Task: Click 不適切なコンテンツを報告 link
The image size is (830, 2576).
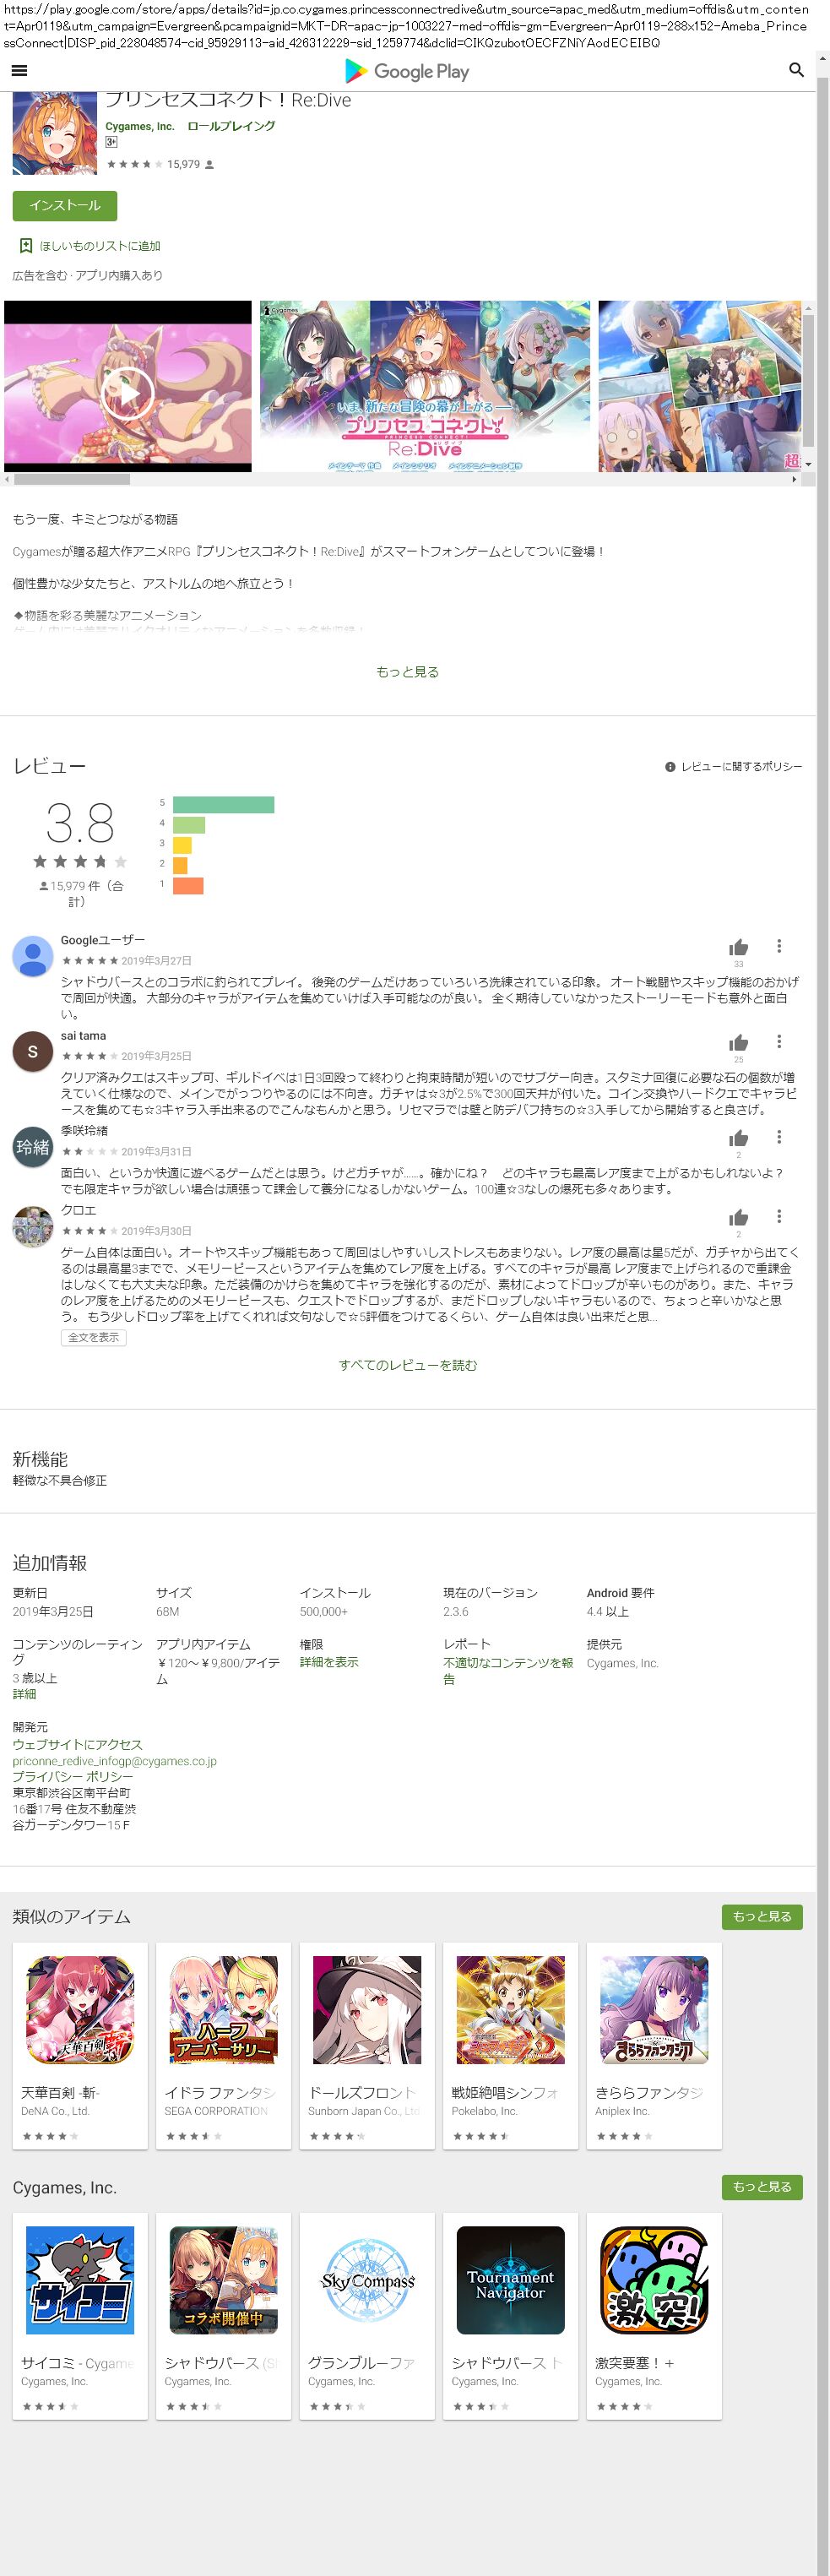Action: (x=508, y=1671)
